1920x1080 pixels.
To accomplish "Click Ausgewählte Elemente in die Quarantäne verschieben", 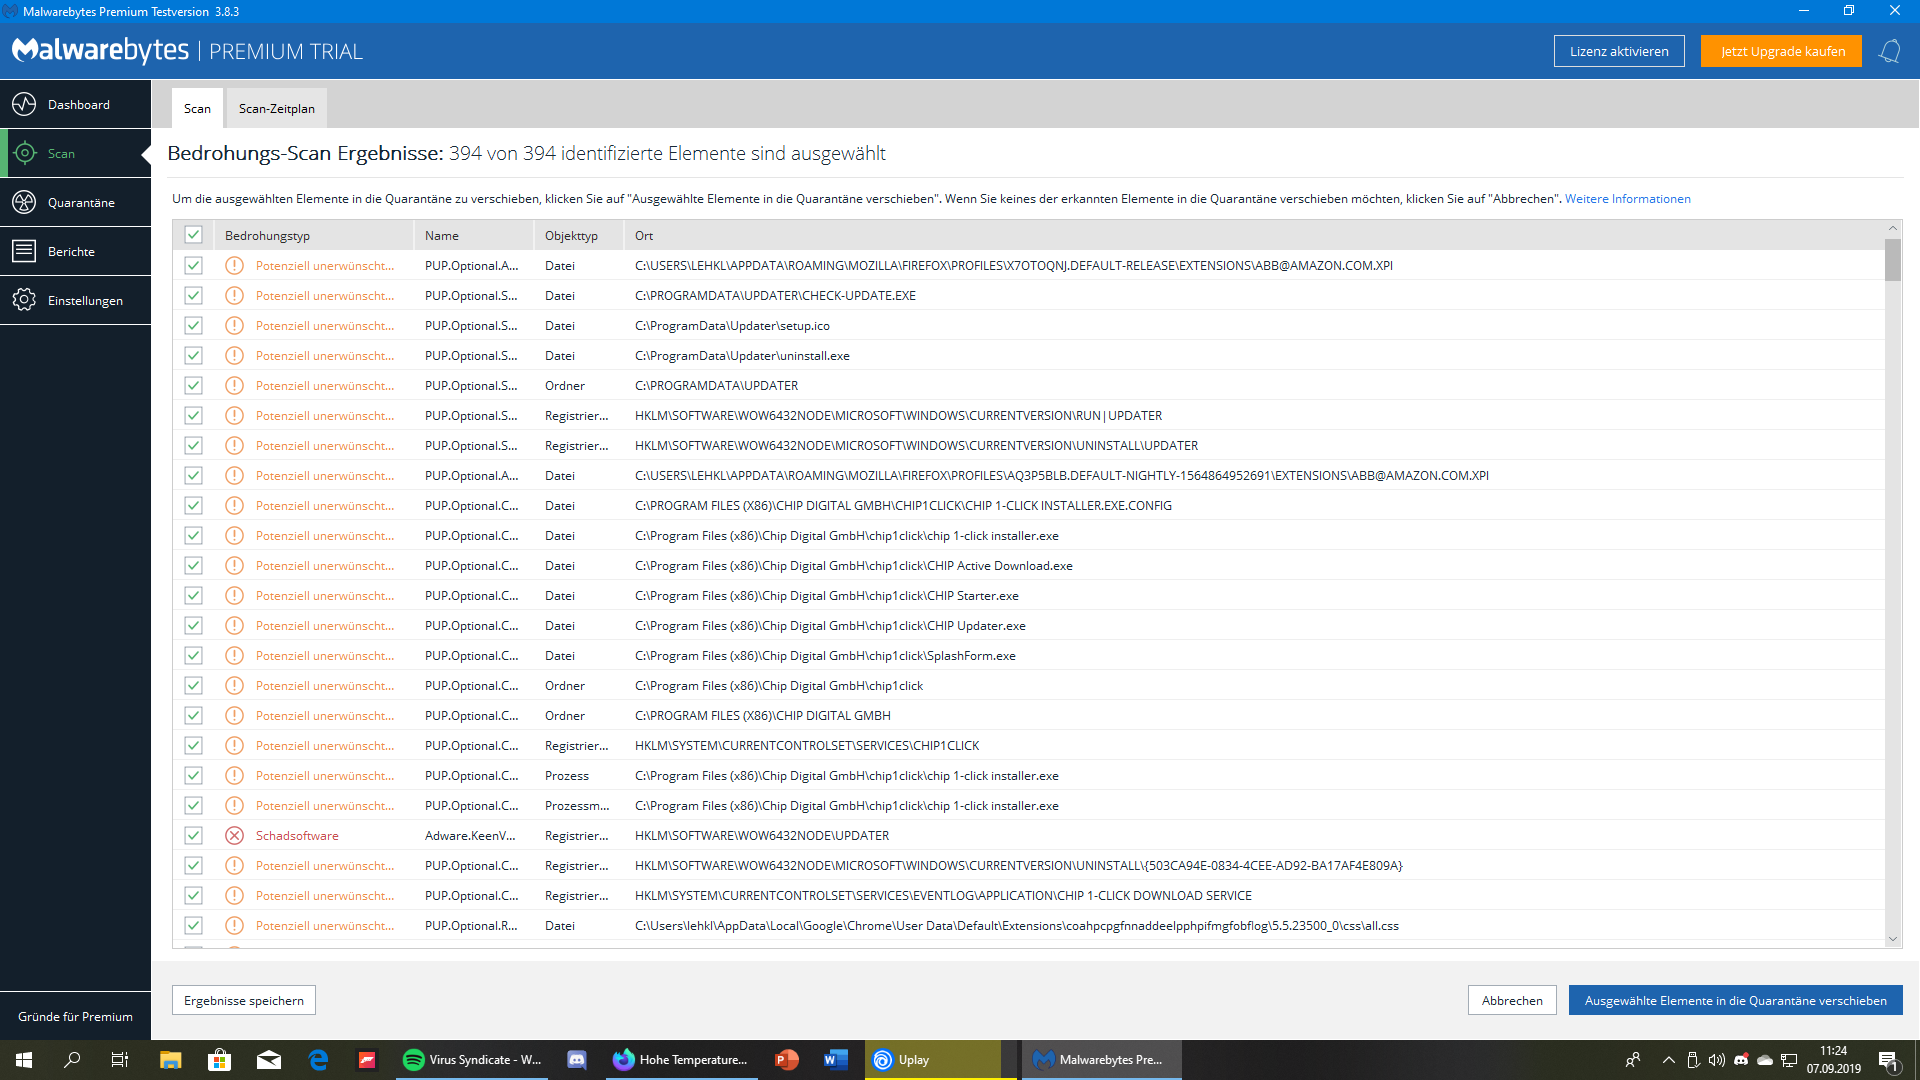I will (x=1735, y=1000).
